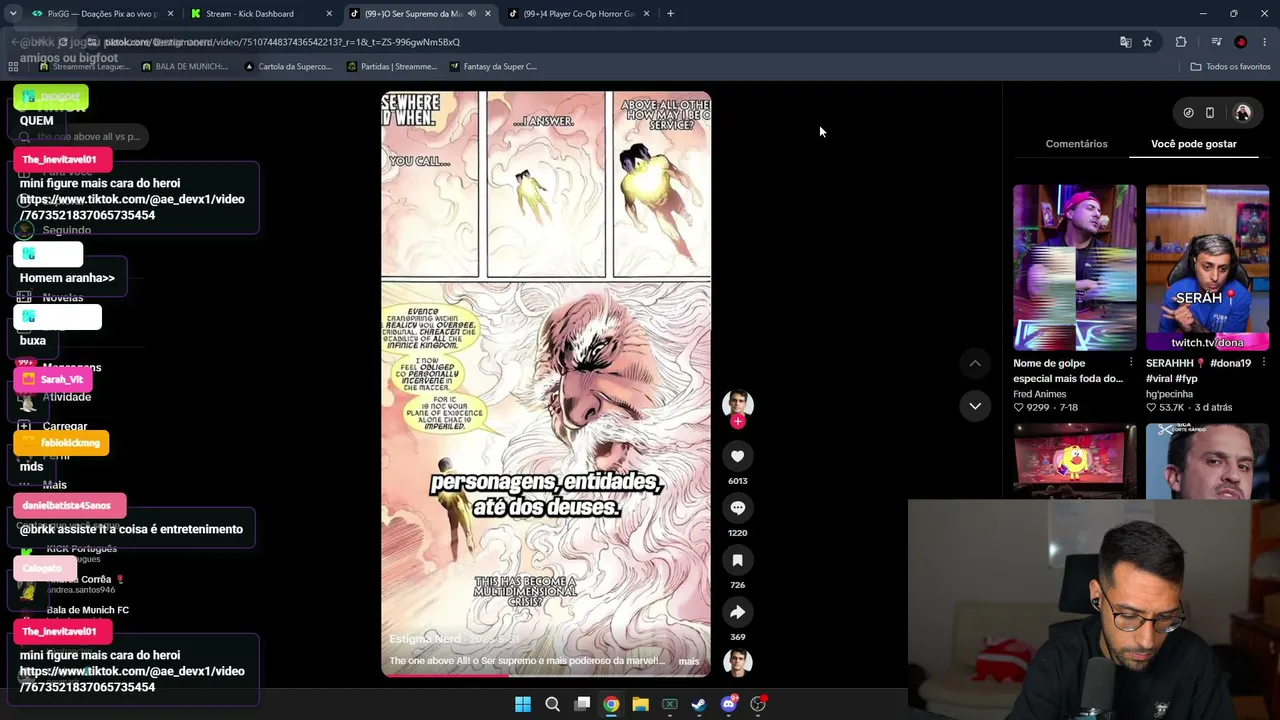Mute the tab using its speaker icon
This screenshot has width=1280, height=720.
coord(473,14)
